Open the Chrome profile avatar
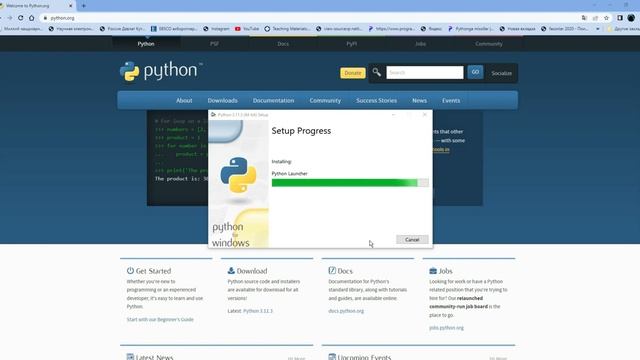Image resolution: width=640 pixels, height=360 pixels. 631,18
